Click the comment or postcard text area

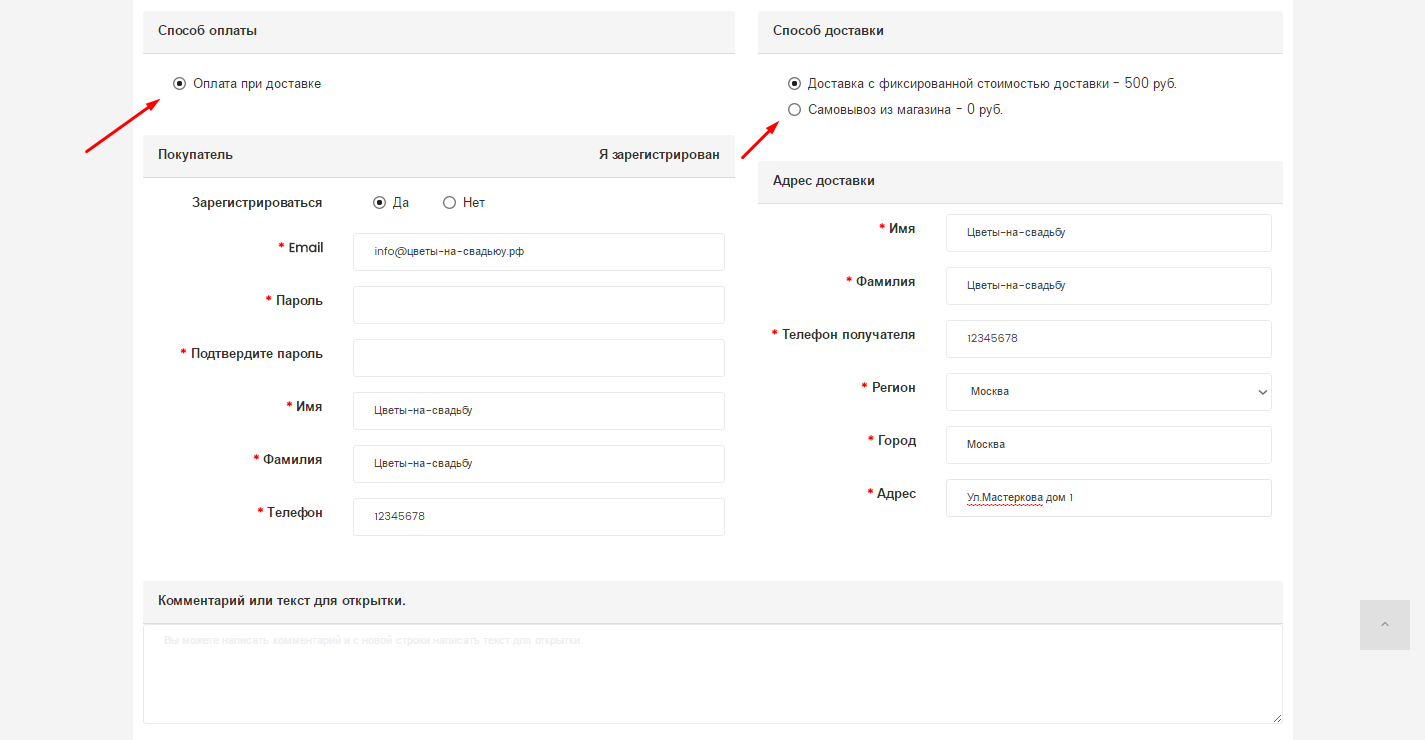coord(712,674)
